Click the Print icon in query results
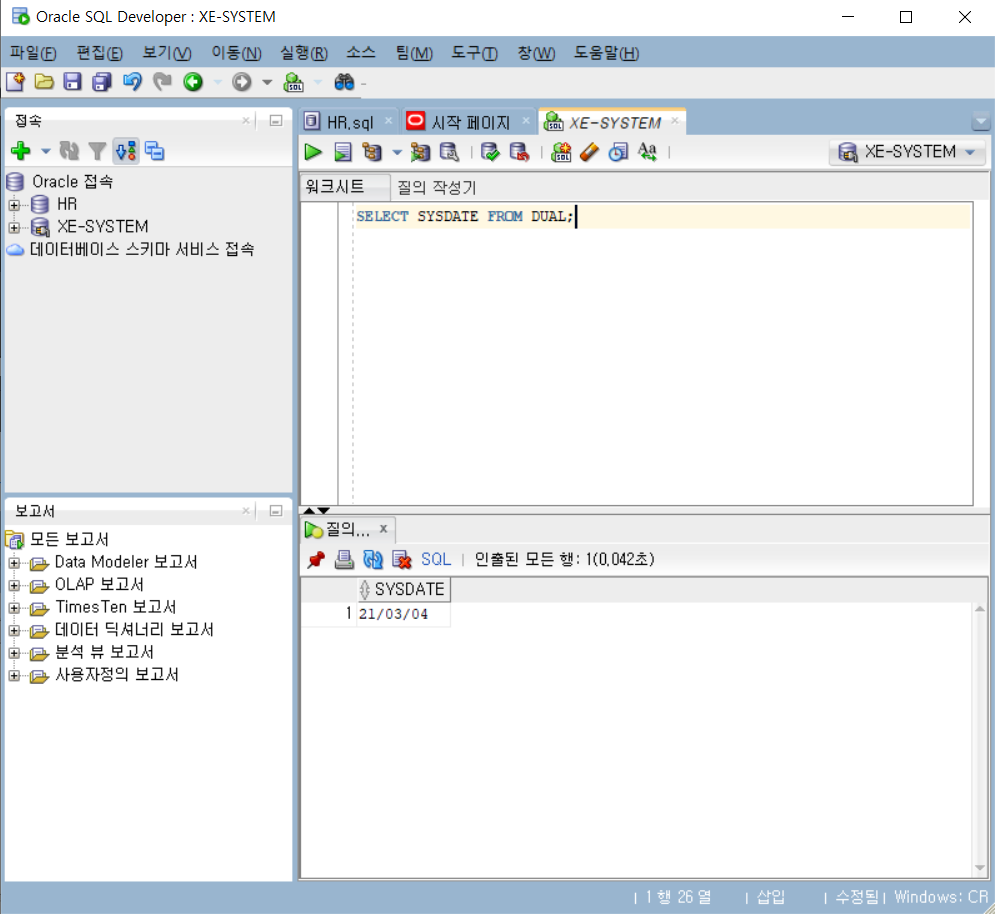The width and height of the screenshot is (995, 914). pyautogui.click(x=344, y=559)
